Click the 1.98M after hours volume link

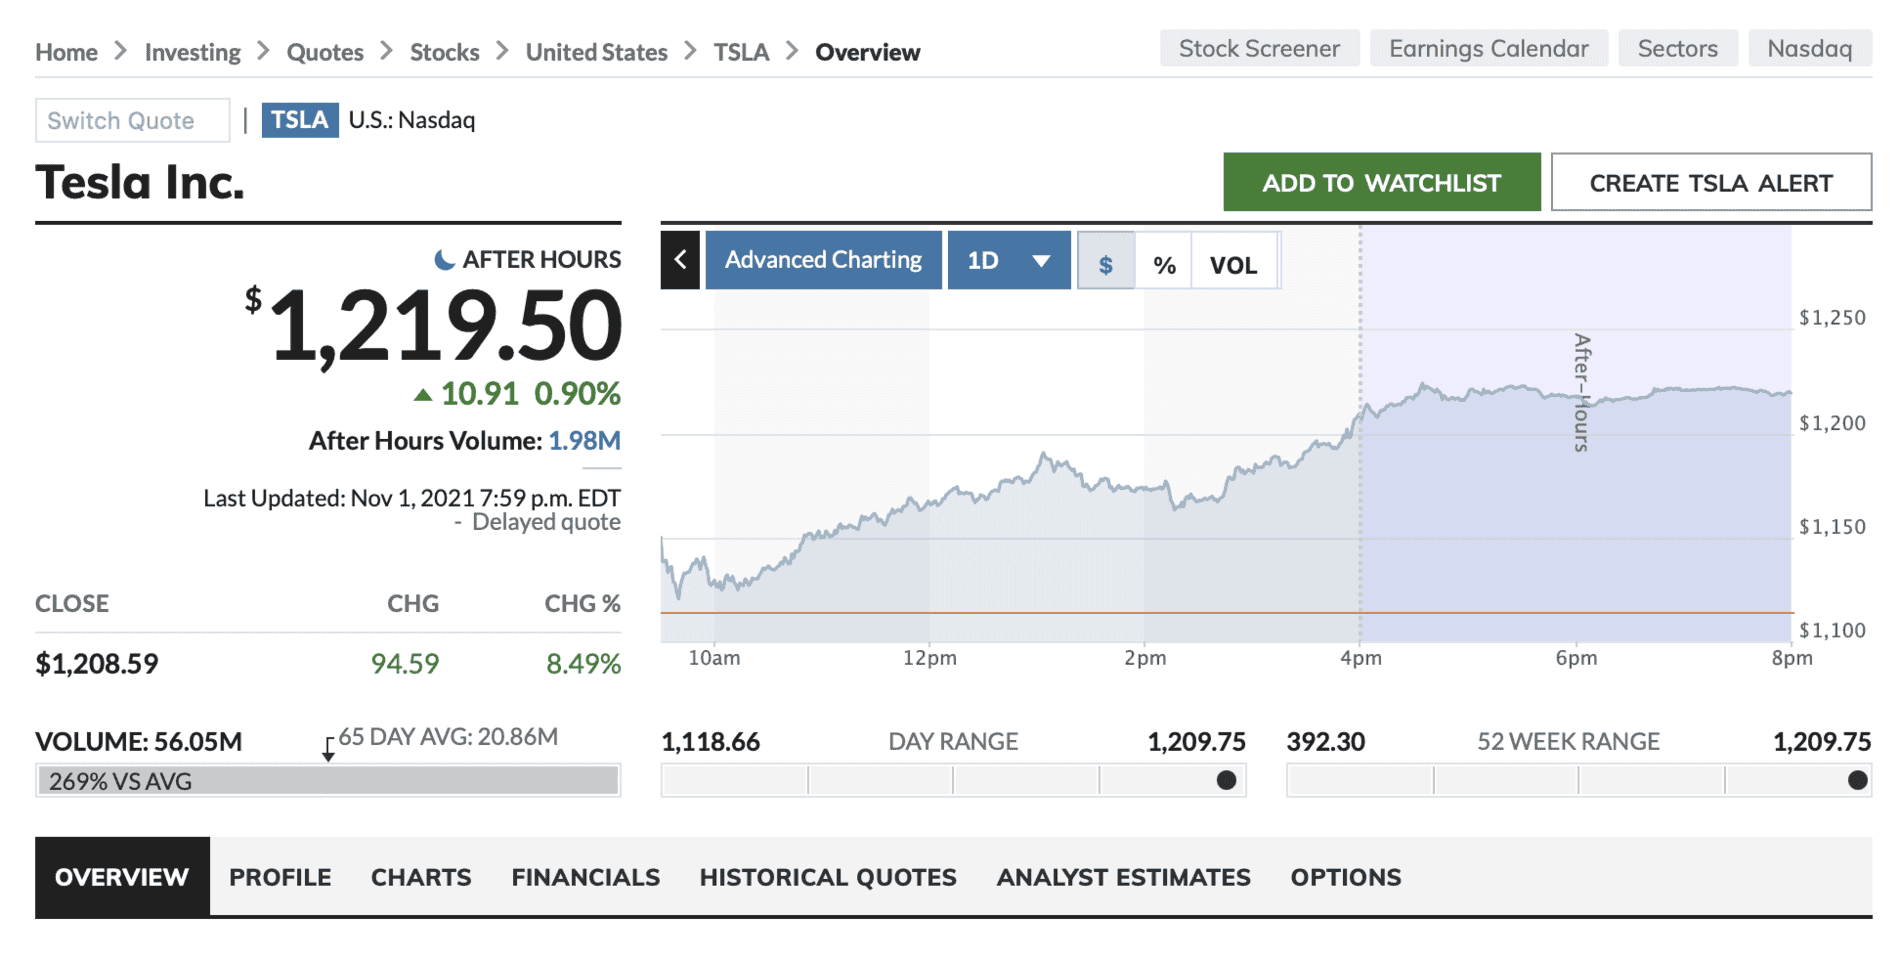pyautogui.click(x=583, y=440)
